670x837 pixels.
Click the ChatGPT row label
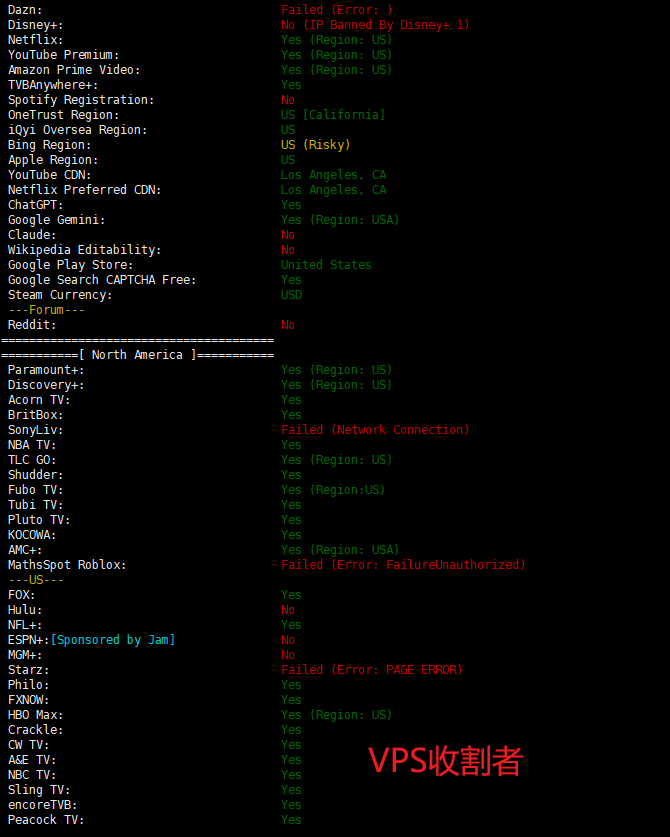[36, 205]
